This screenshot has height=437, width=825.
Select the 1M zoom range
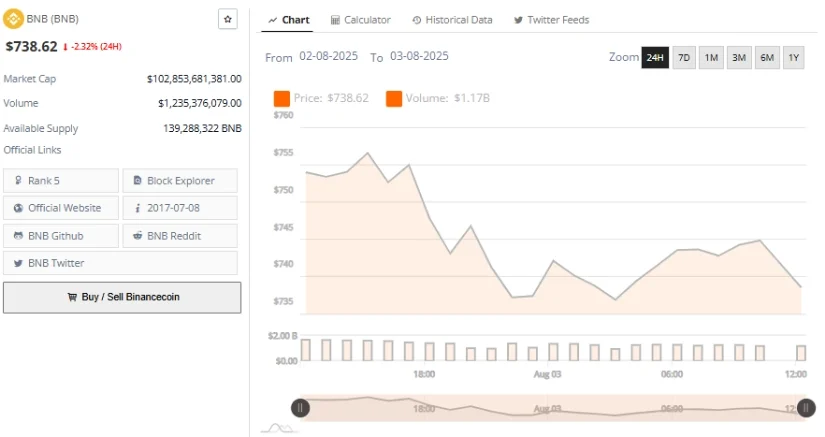click(x=711, y=58)
